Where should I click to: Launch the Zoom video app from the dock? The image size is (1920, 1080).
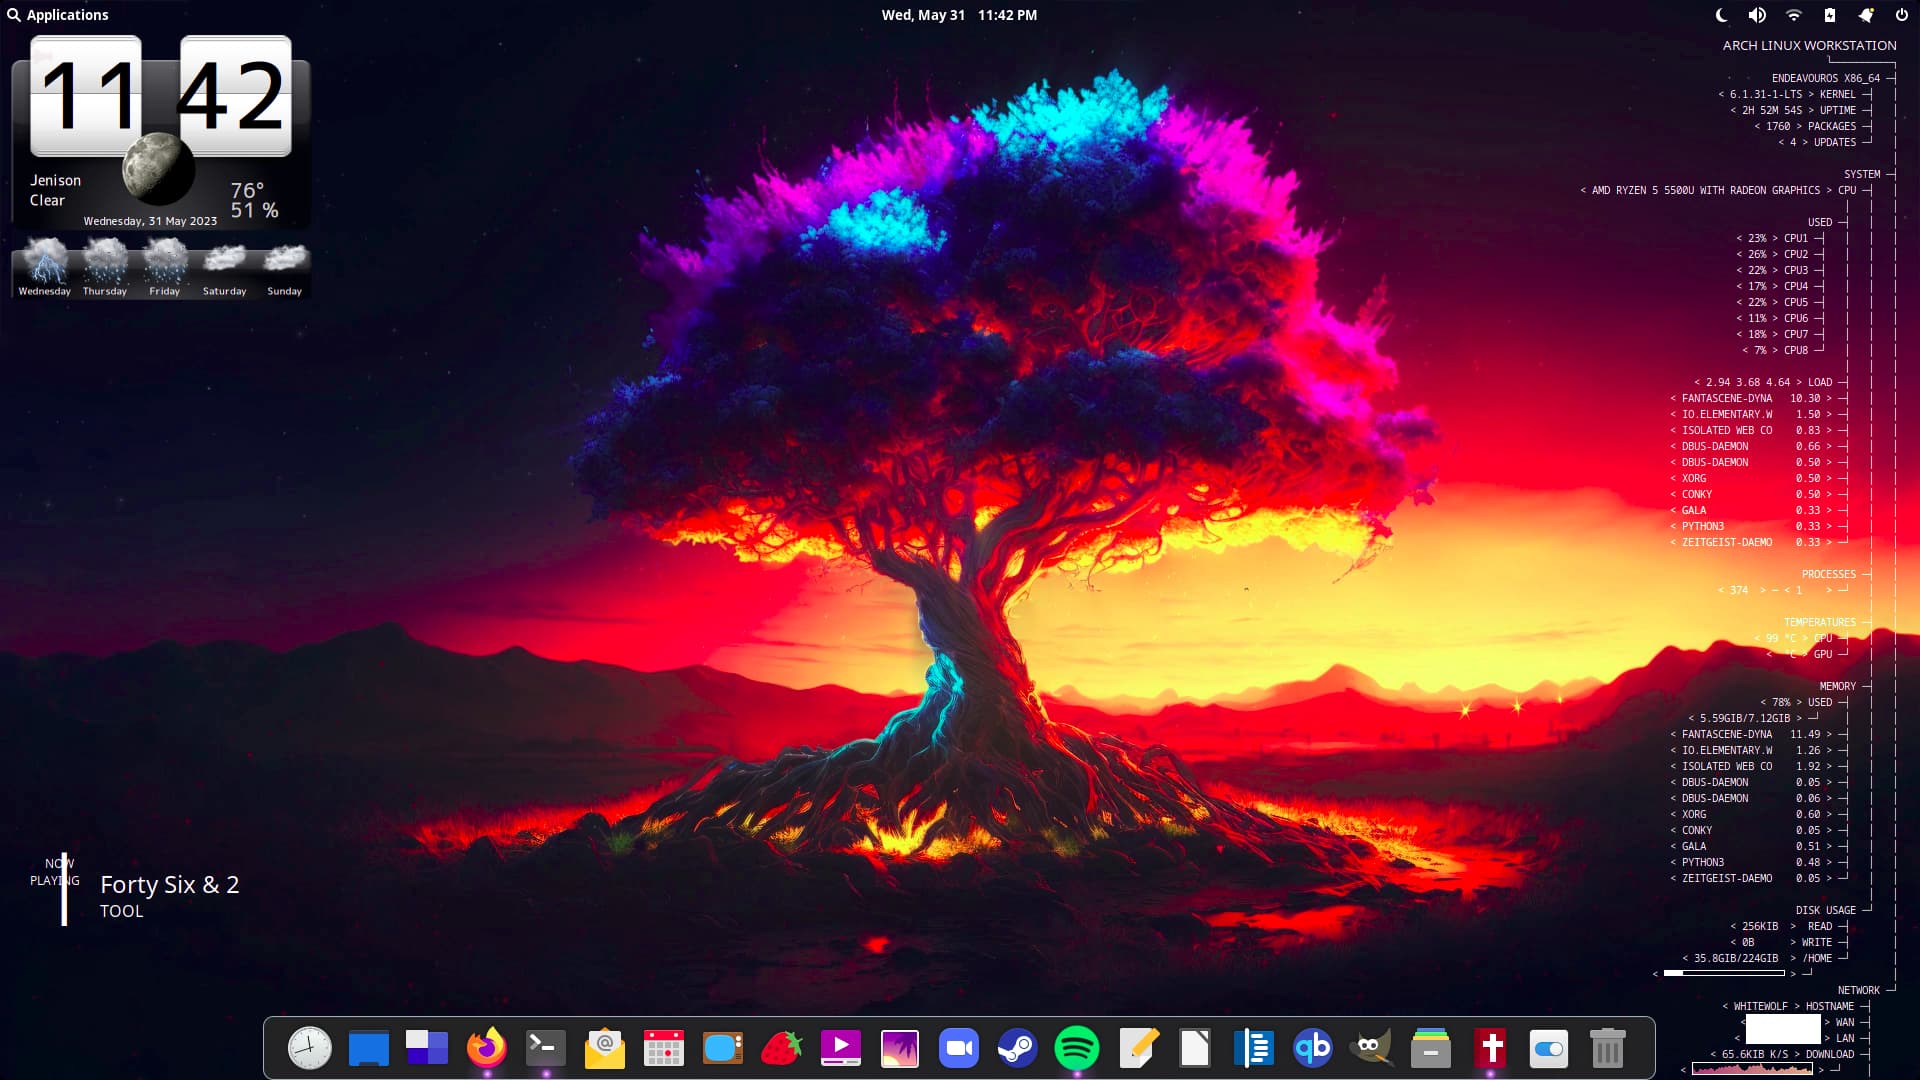(958, 1048)
